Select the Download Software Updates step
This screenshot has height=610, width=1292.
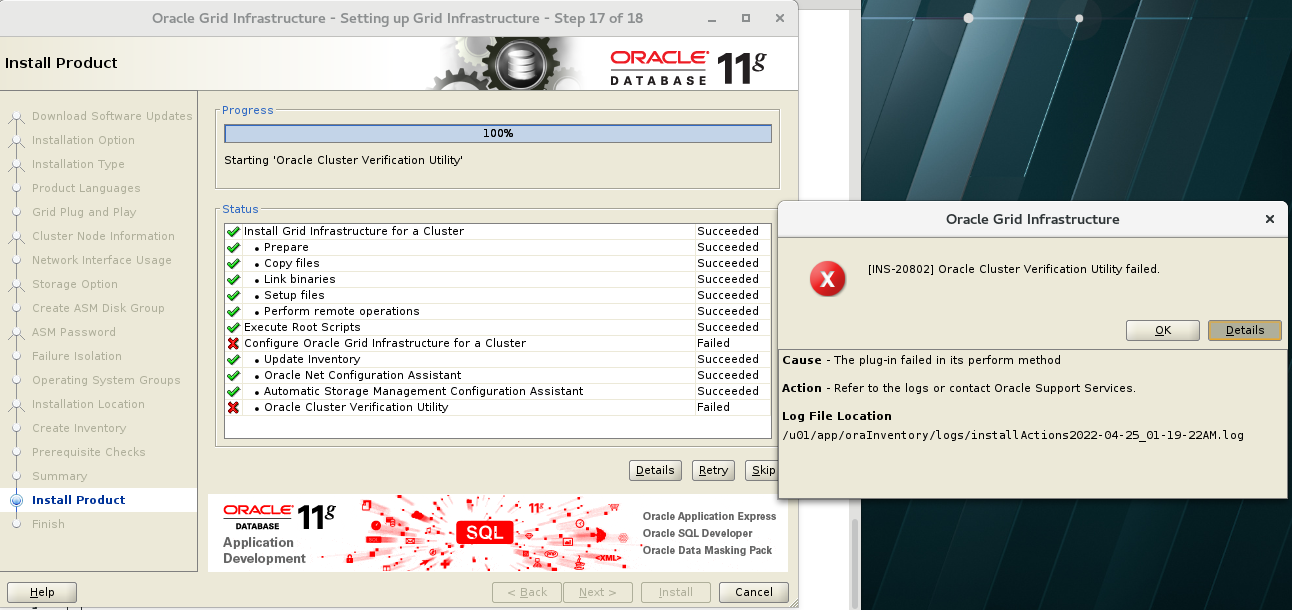[112, 116]
